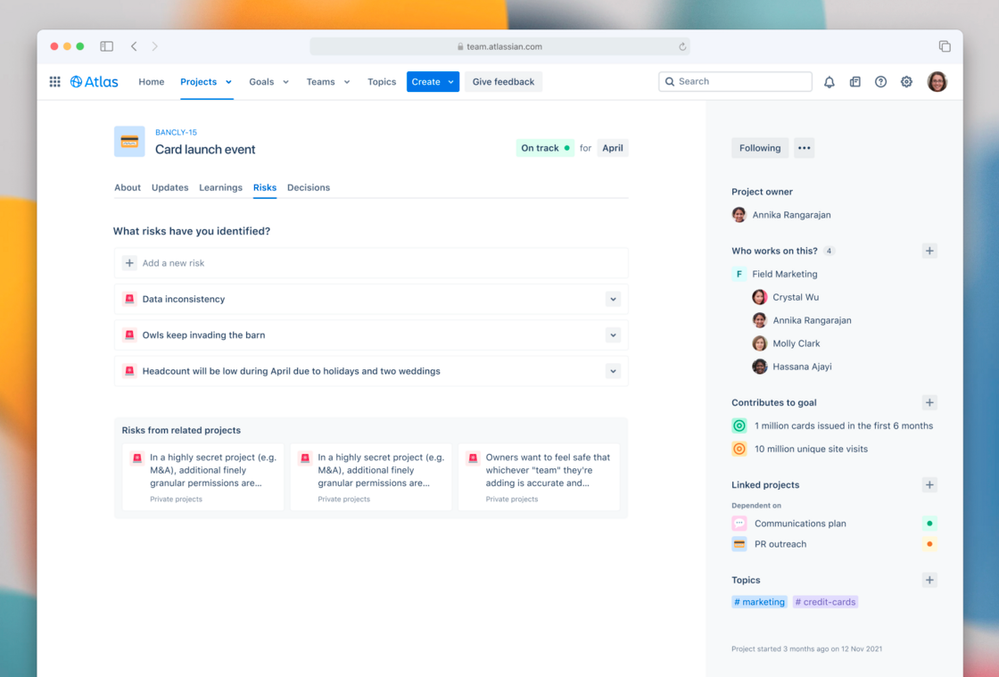Add a topic with the Topics plus icon
Image resolution: width=999 pixels, height=677 pixels.
click(930, 580)
